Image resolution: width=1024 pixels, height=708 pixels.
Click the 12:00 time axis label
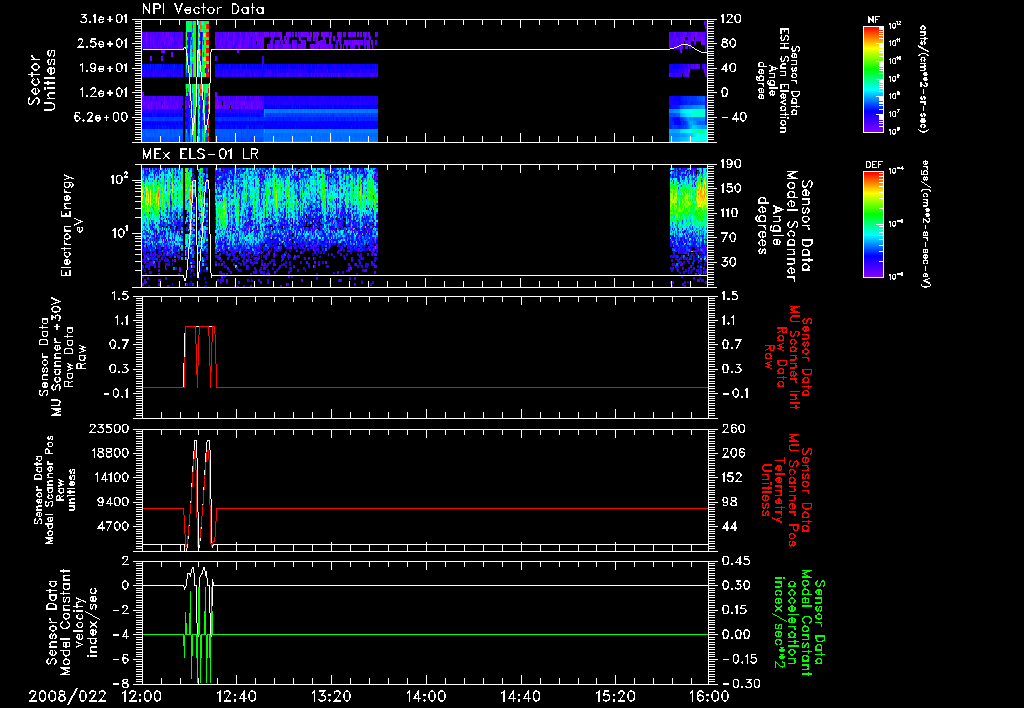[x=142, y=696]
